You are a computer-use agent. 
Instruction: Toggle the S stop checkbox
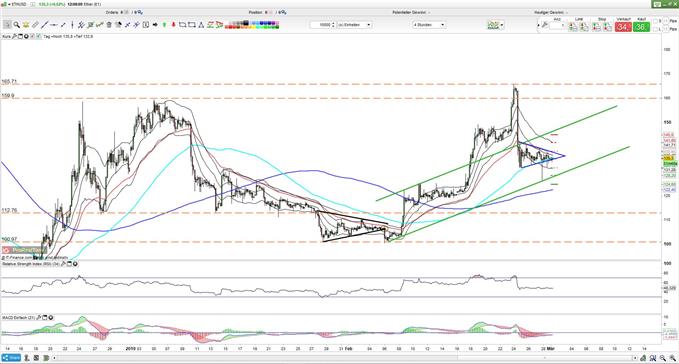655,21
